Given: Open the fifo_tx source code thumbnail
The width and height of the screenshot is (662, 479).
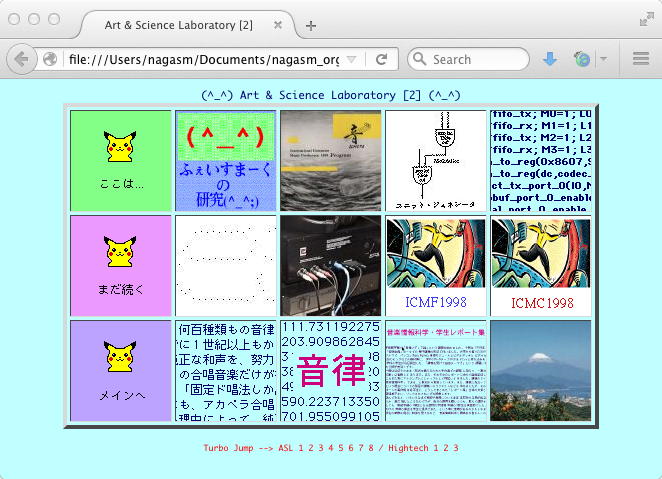Looking at the screenshot, I should tap(541, 160).
